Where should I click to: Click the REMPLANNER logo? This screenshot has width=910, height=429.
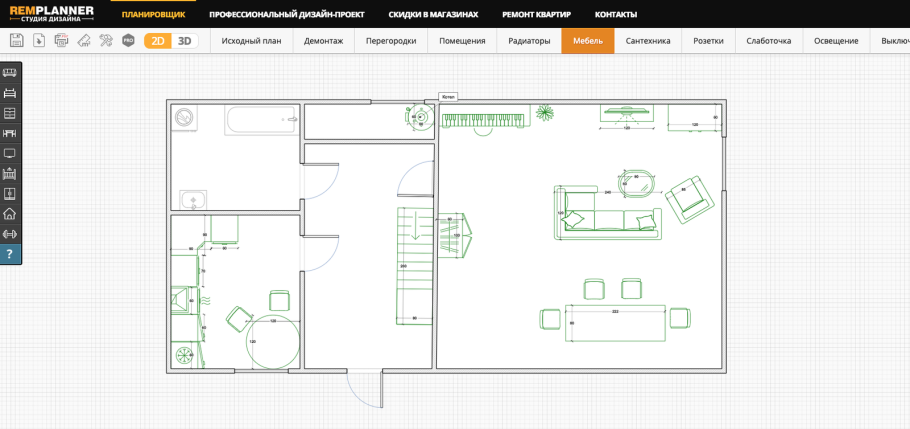(x=52, y=14)
